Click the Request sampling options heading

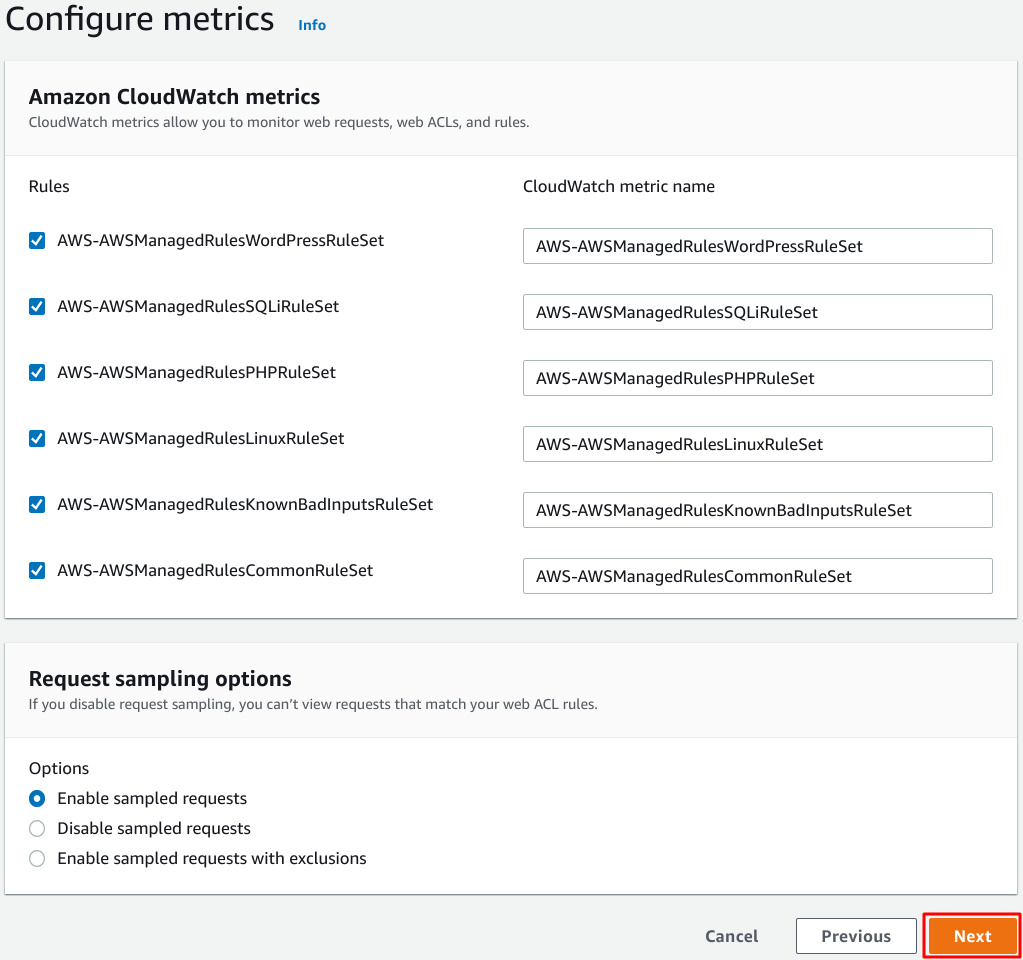[x=160, y=679]
